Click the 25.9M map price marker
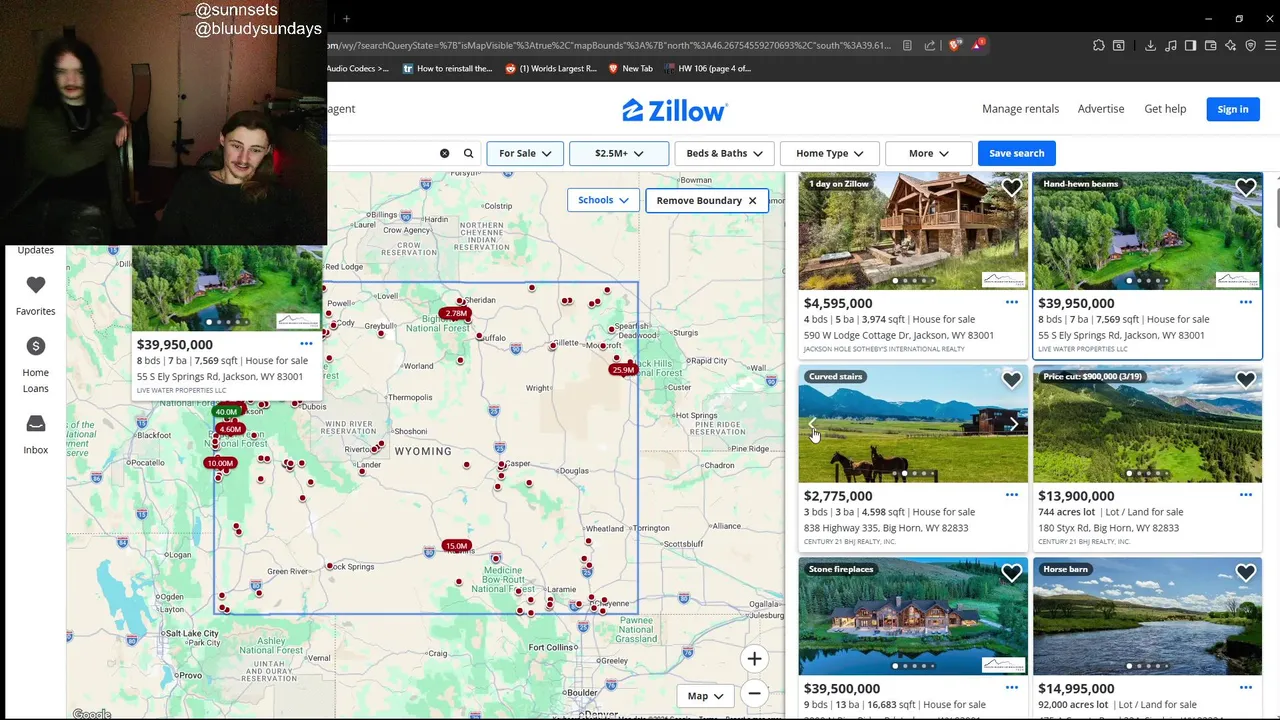The image size is (1280, 720). click(x=622, y=370)
